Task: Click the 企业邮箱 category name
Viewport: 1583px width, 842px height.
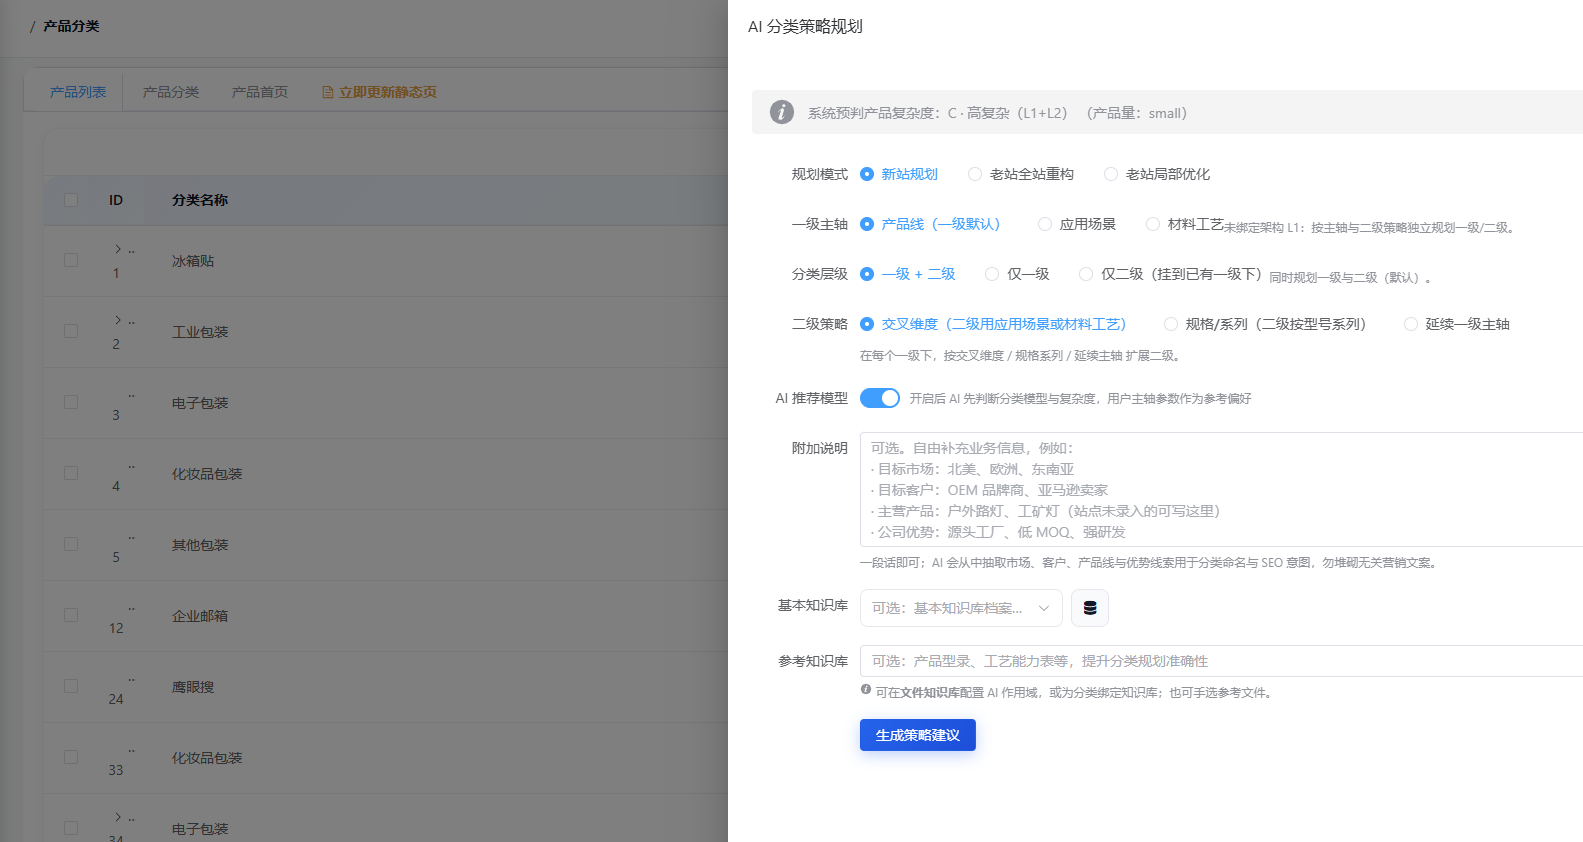Action: [200, 616]
